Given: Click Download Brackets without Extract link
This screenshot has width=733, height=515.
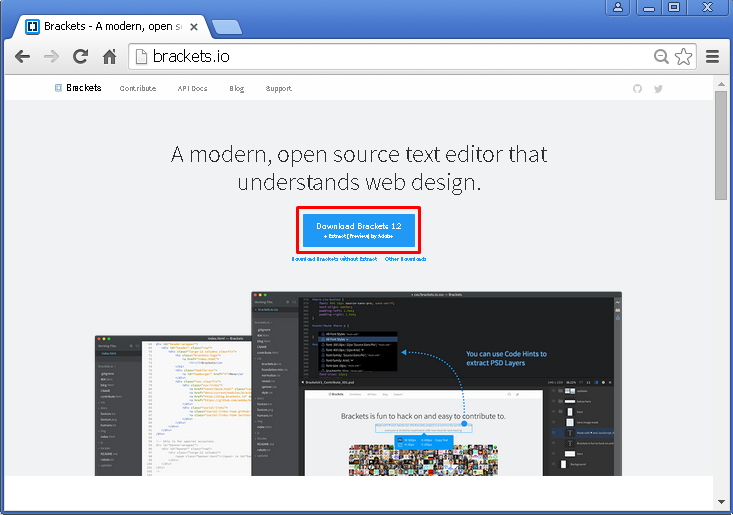Looking at the screenshot, I should [334, 258].
